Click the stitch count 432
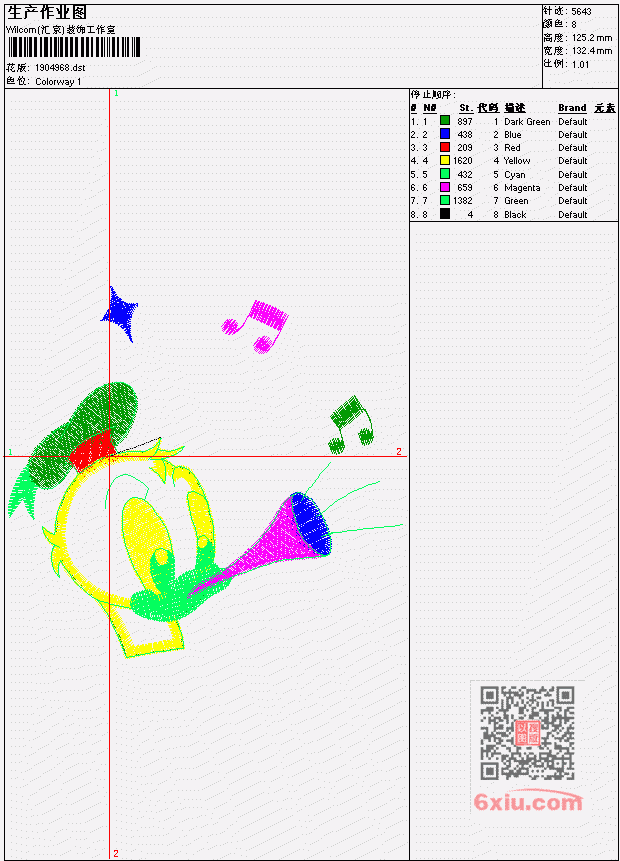The height and width of the screenshot is (861, 620). coord(465,175)
